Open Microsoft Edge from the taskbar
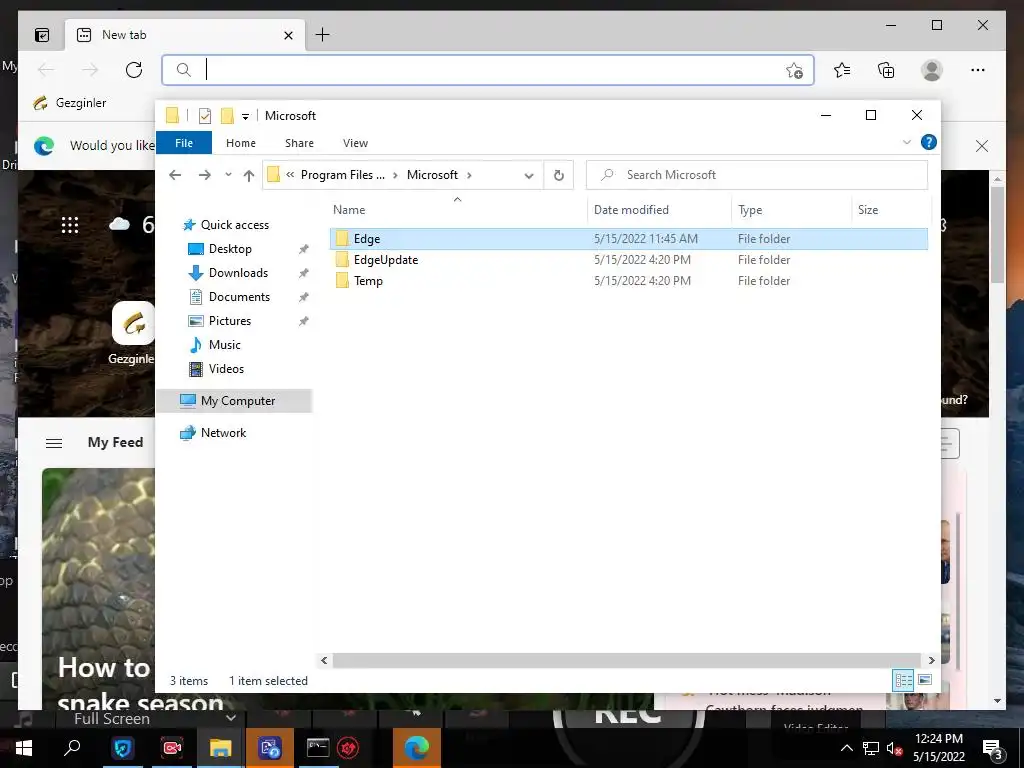Screen dimensions: 1024x768 tap(417, 748)
